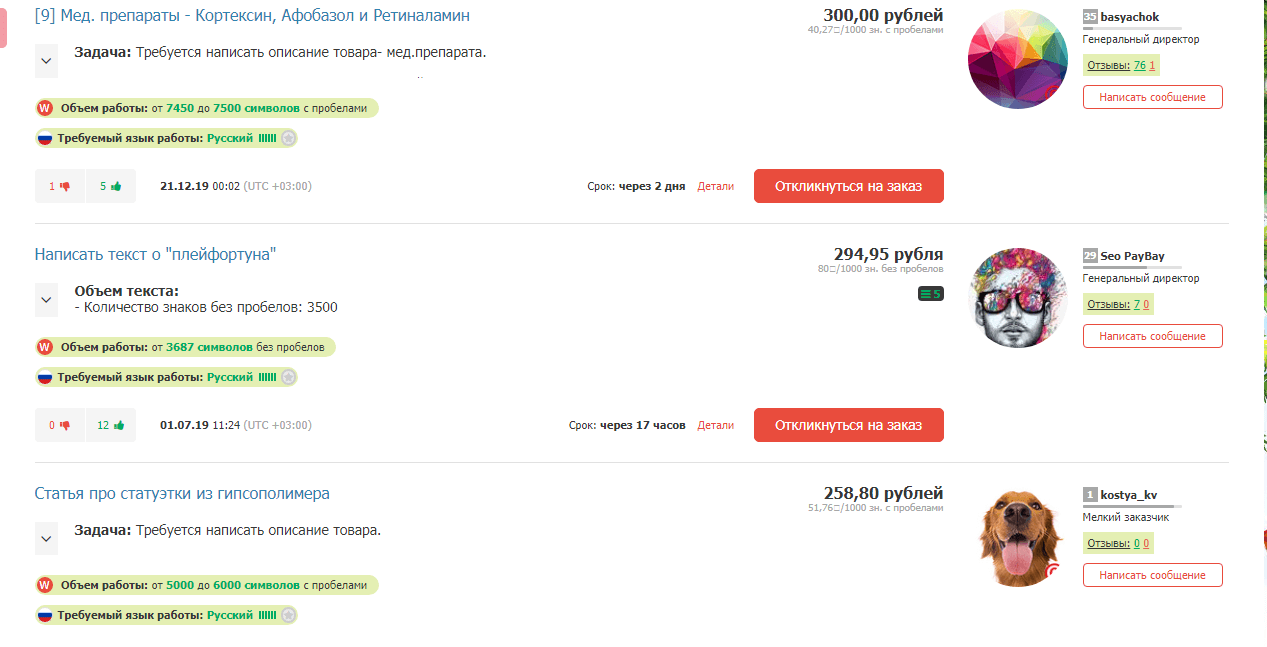The height and width of the screenshot is (647, 1267).
Task: Click basyachok's rating level badge
Action: 1090,17
